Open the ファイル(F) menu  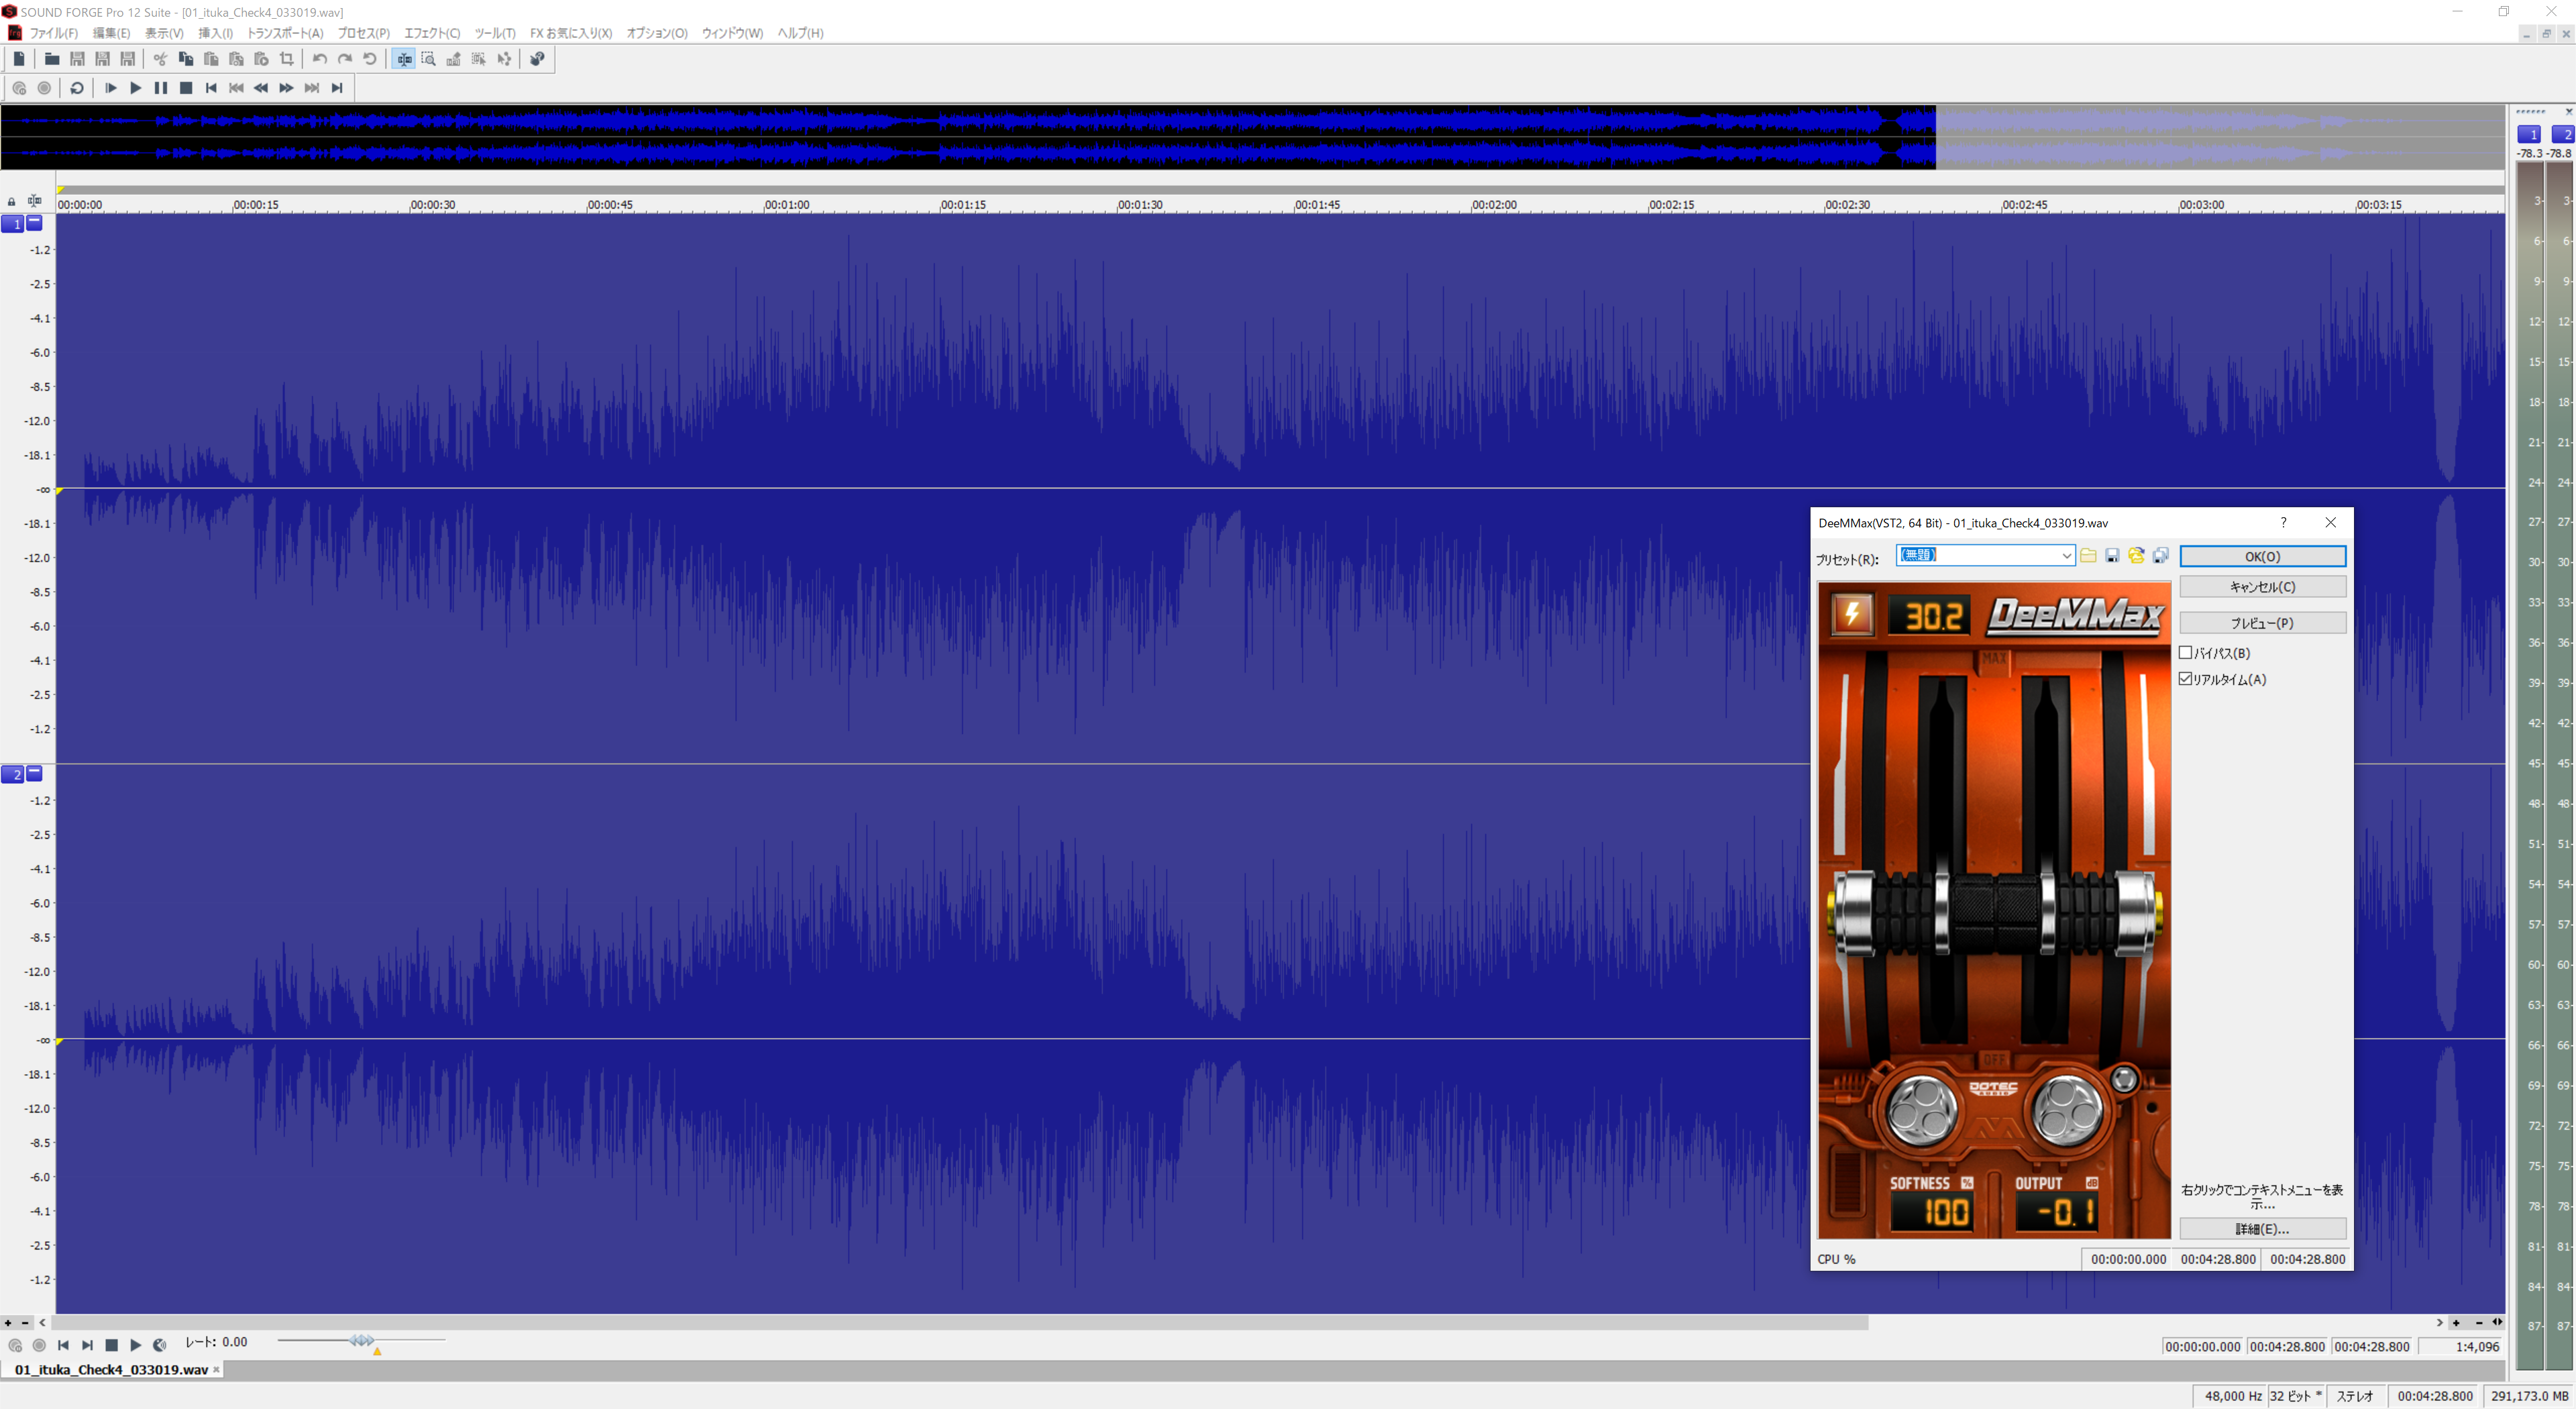(x=54, y=33)
